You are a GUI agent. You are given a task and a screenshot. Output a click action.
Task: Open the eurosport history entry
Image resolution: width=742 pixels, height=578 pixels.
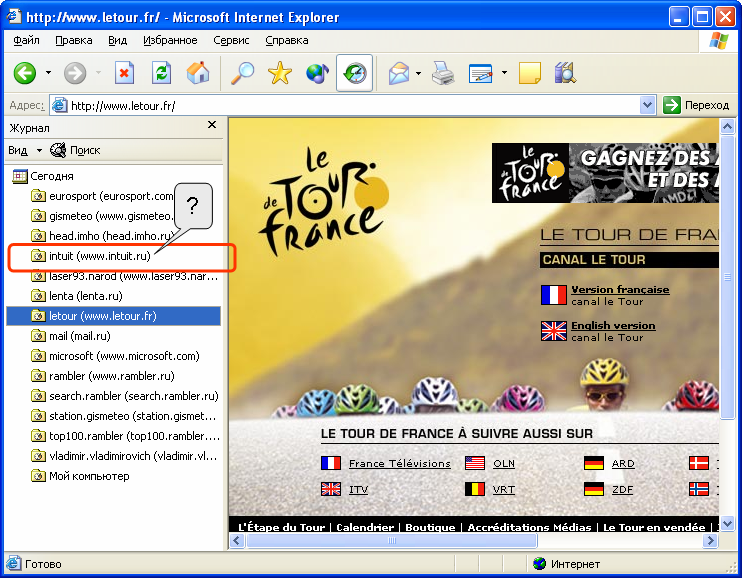point(102,196)
